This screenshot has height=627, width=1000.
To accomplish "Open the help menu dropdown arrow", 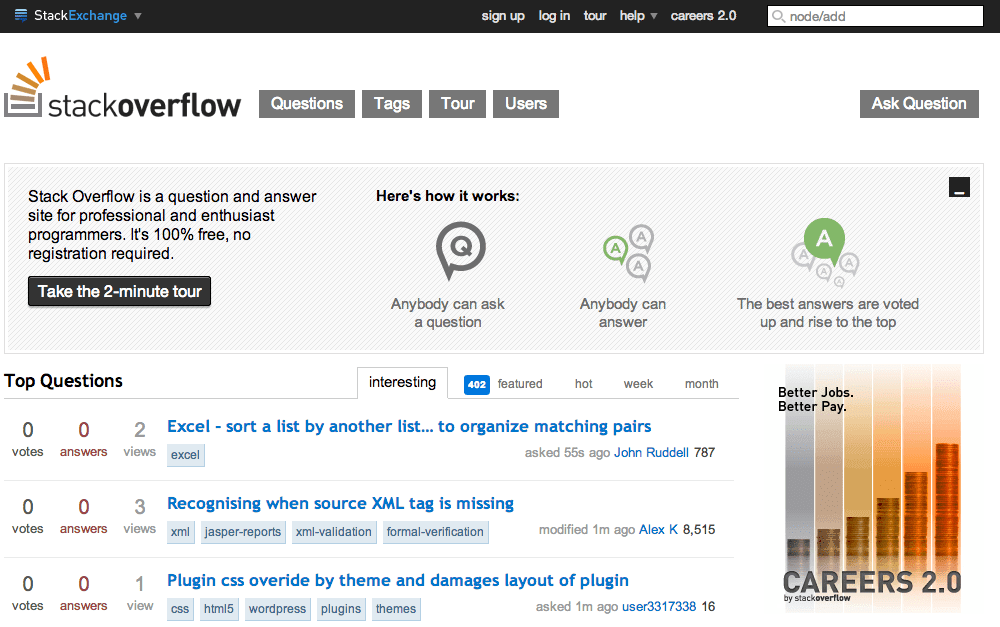I will tap(654, 16).
